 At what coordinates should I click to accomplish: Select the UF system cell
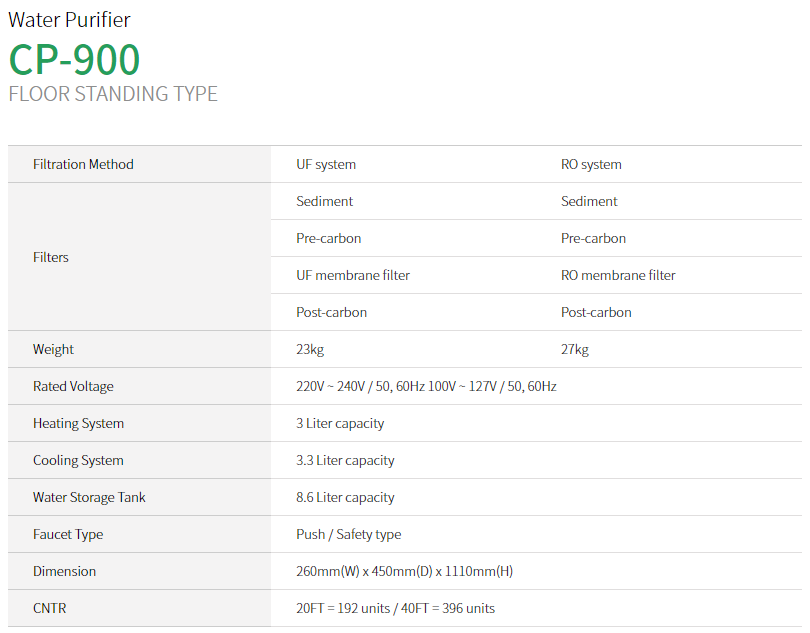pyautogui.click(x=326, y=164)
